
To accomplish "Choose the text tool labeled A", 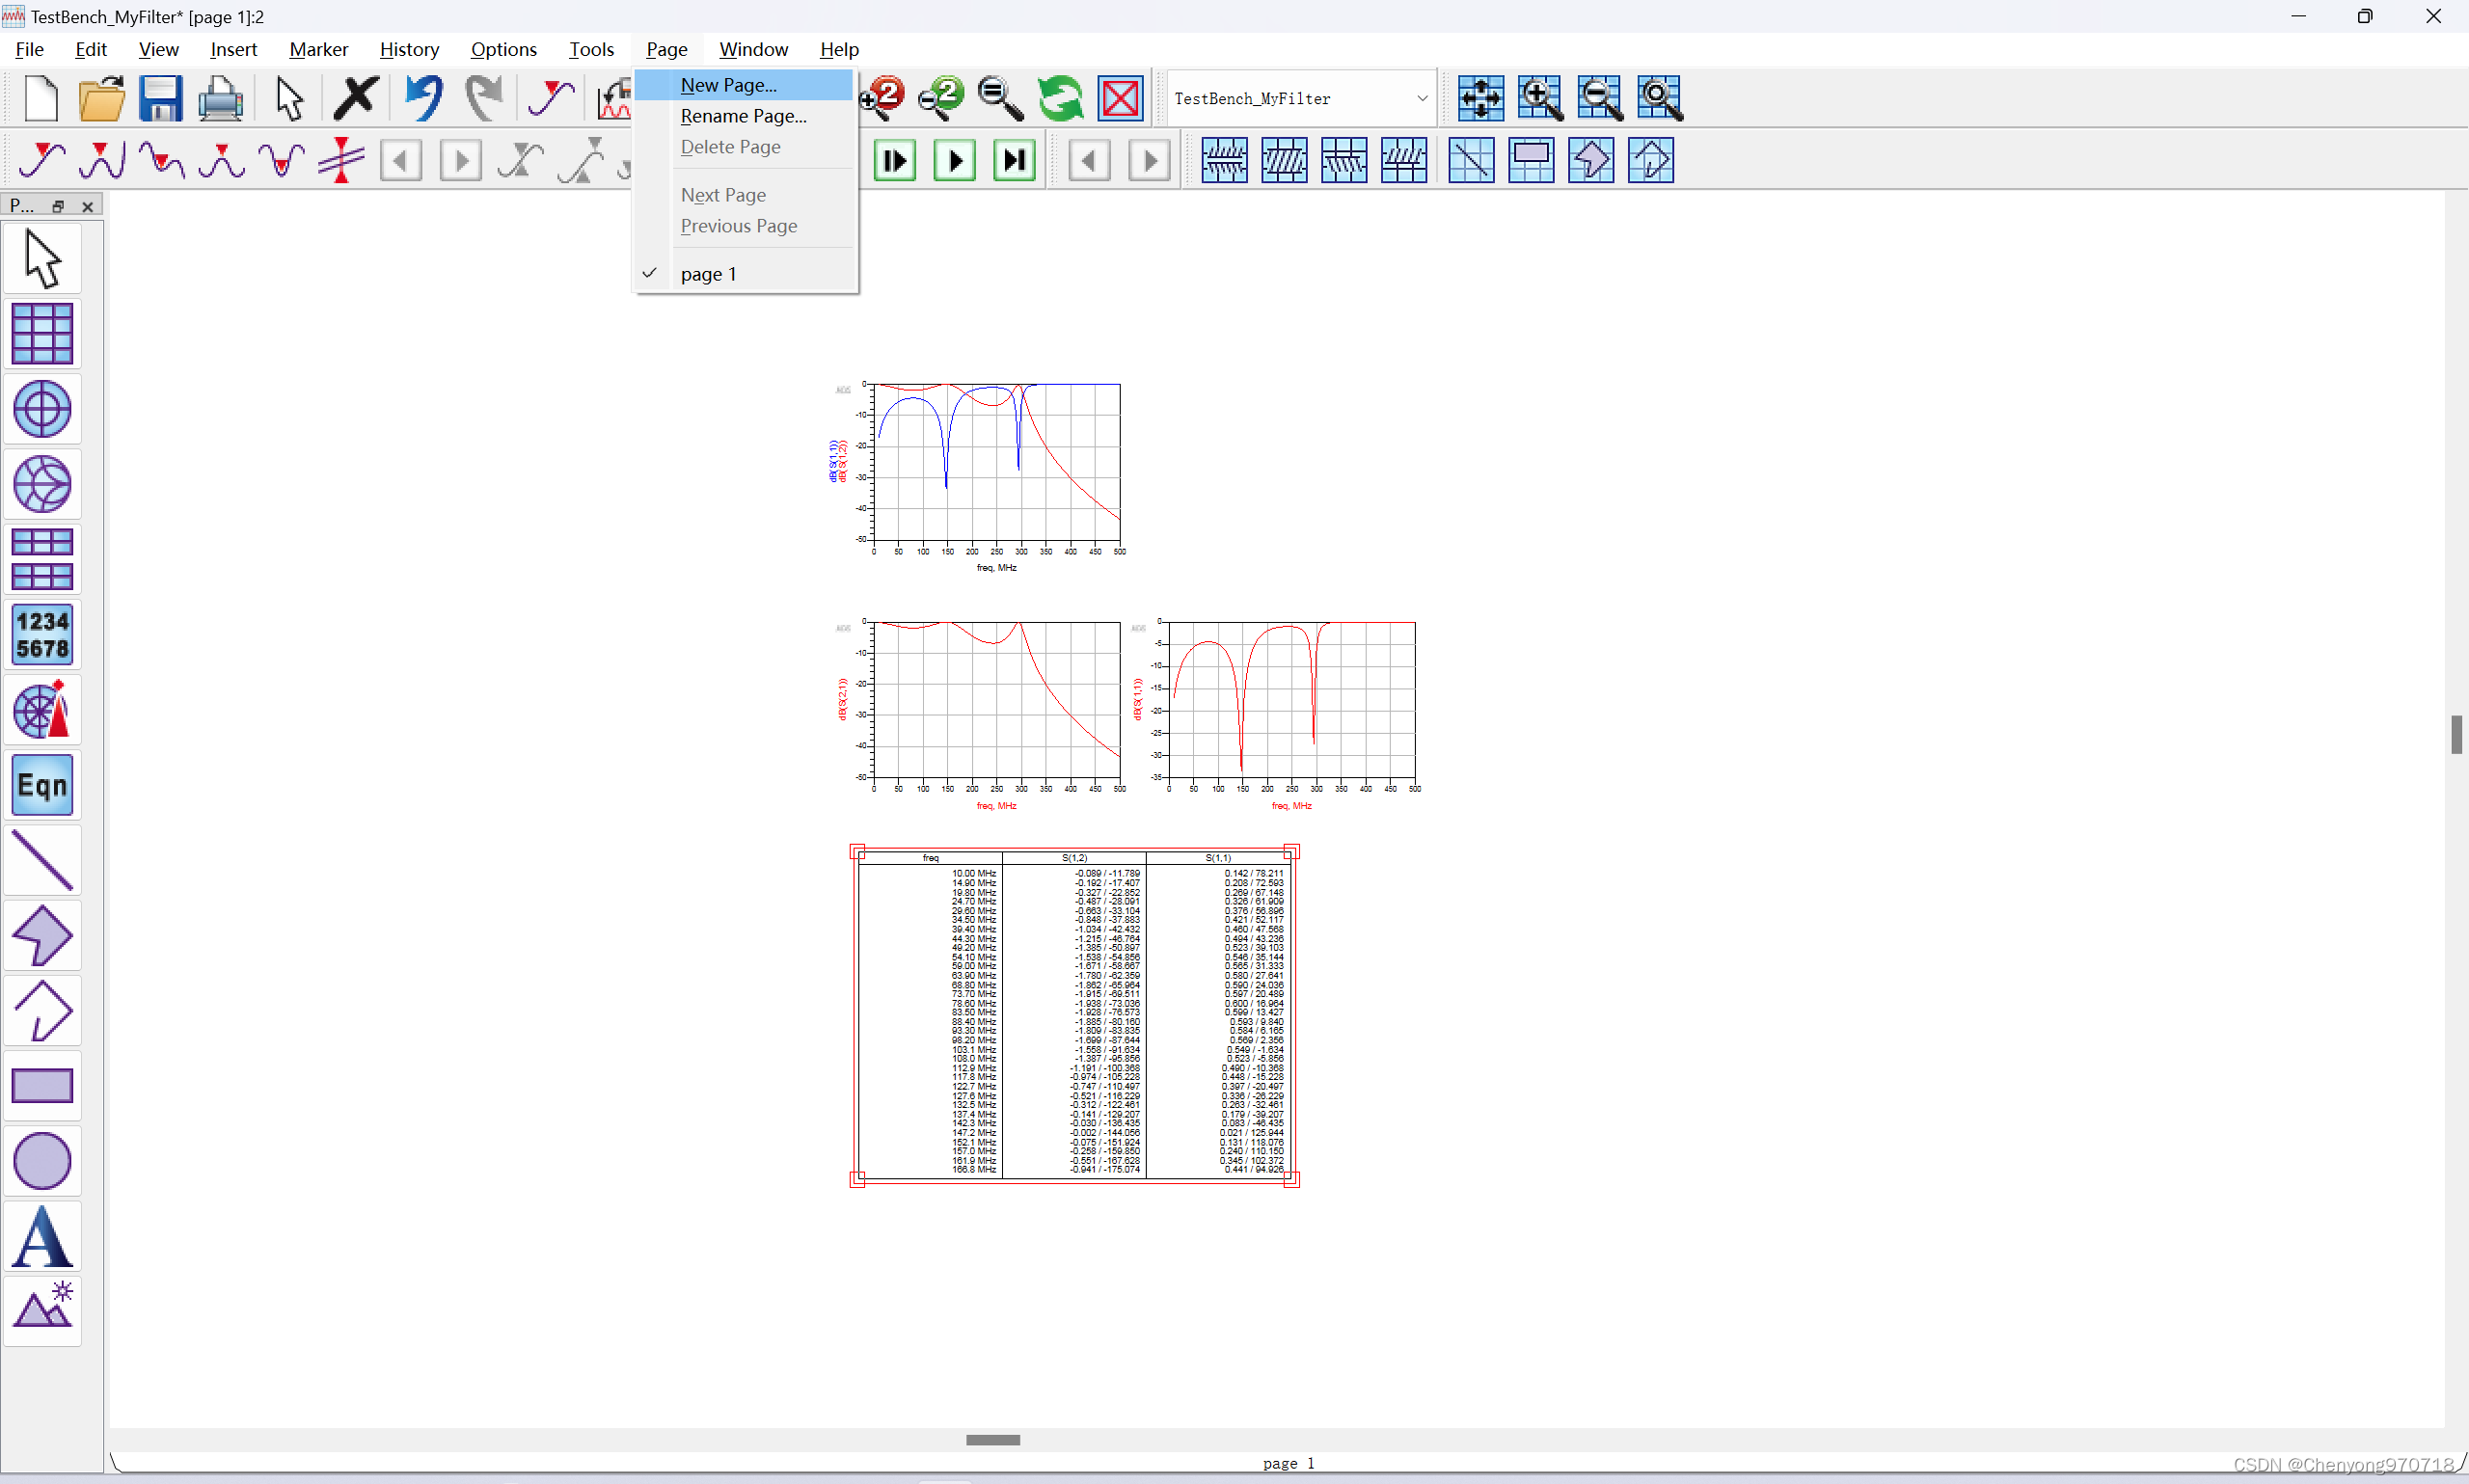I will pyautogui.click(x=43, y=1236).
